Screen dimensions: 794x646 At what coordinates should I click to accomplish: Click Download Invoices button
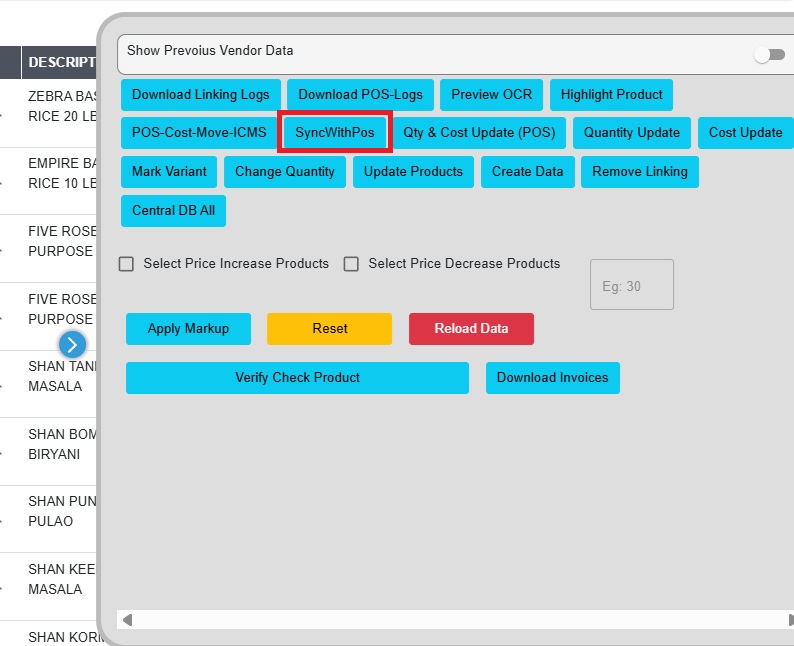[552, 378]
